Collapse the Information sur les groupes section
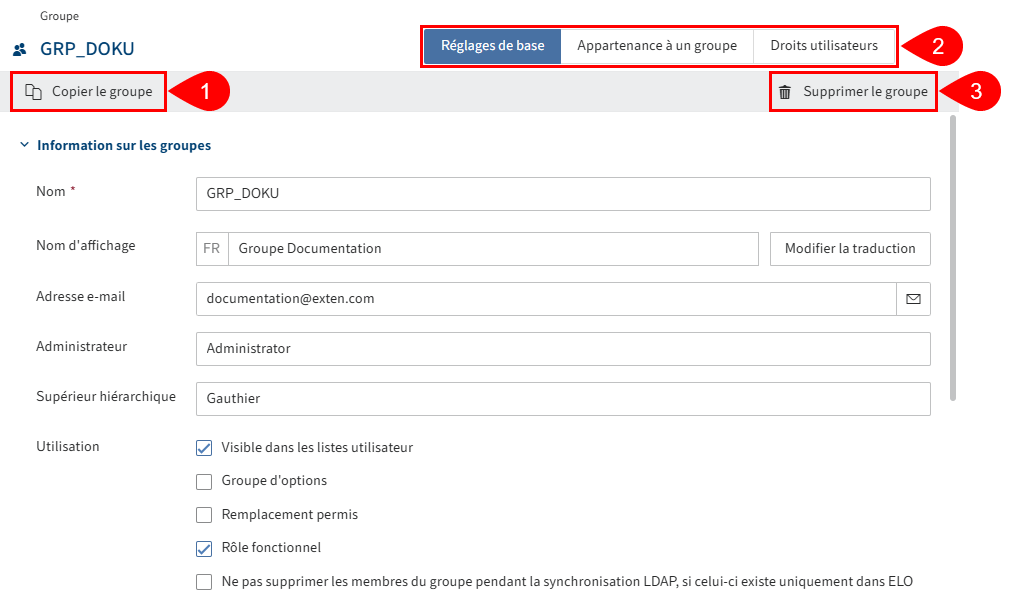Screen dimensions: 1016x614 (23, 144)
